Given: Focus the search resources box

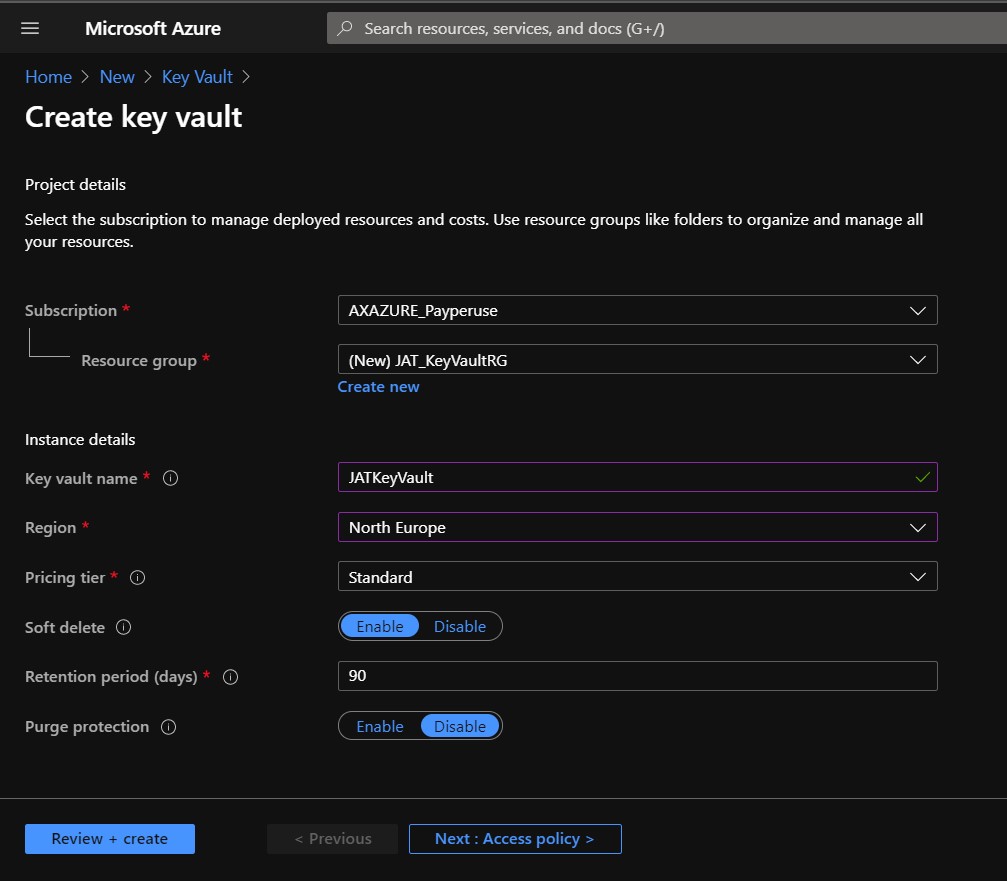Looking at the screenshot, I should tap(667, 28).
